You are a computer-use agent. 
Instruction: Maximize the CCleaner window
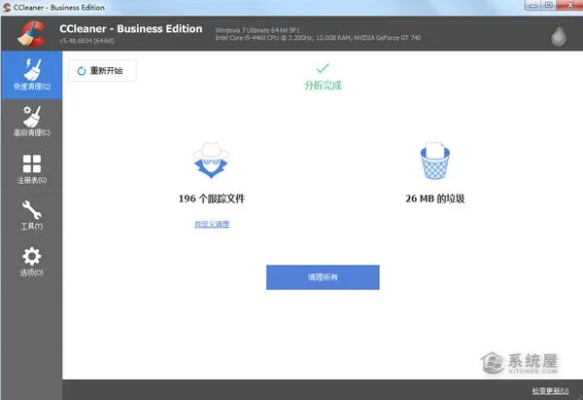point(548,5)
